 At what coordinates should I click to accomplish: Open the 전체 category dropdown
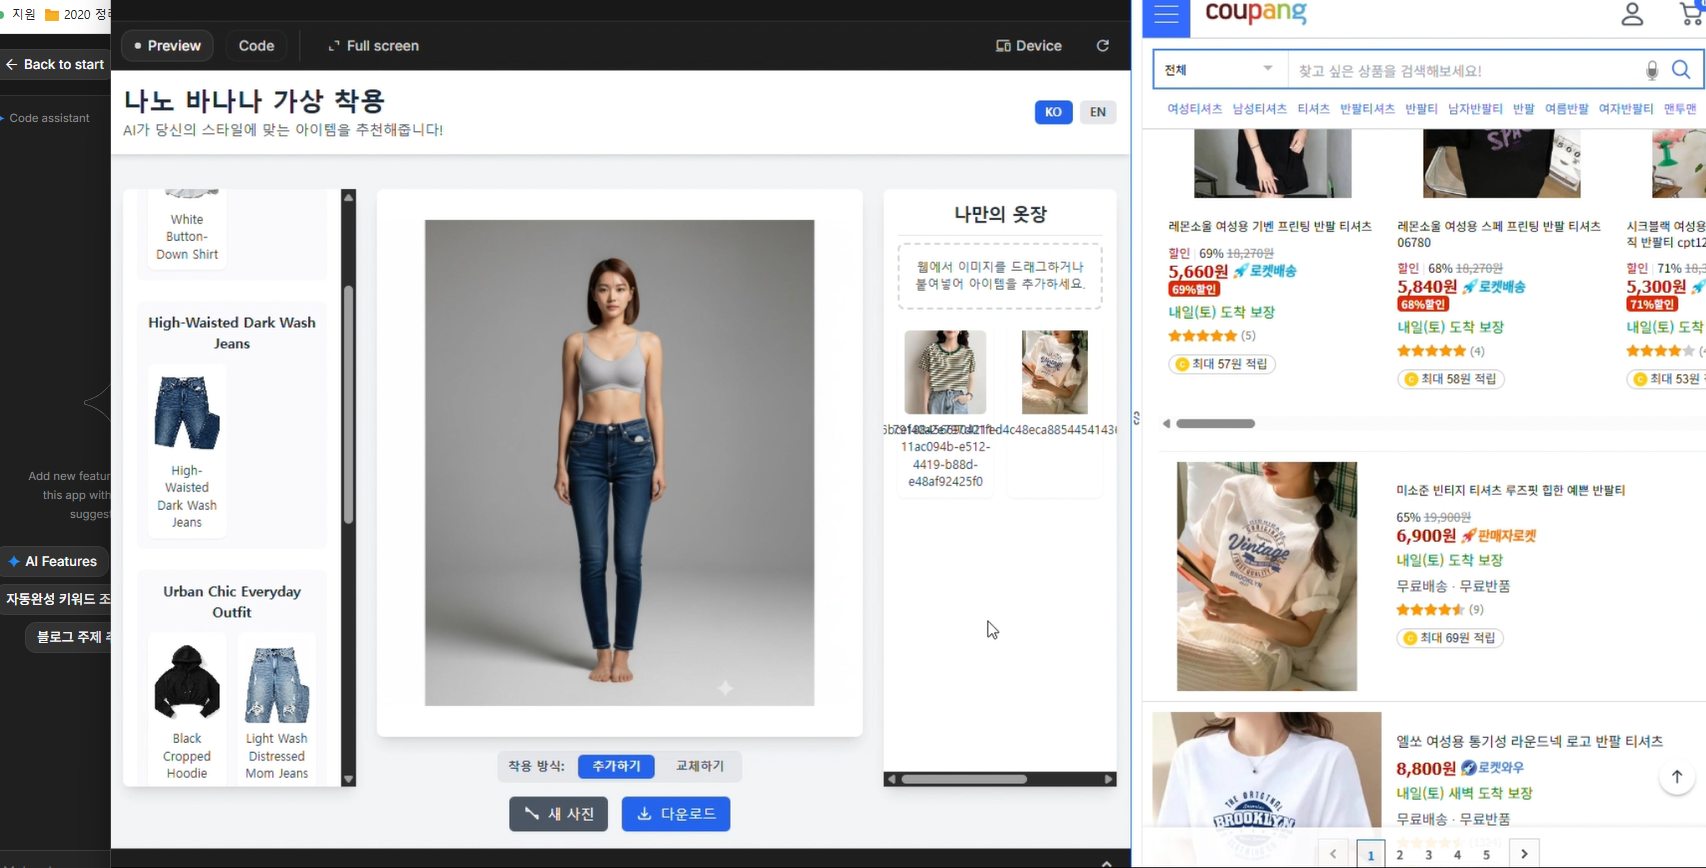pos(1220,70)
